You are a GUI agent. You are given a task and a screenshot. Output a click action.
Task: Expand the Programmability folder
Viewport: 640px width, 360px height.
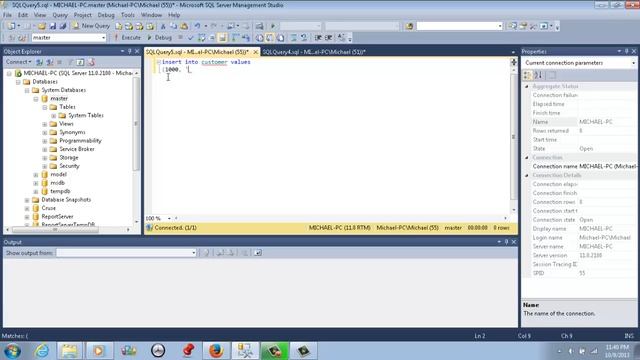pyautogui.click(x=45, y=141)
